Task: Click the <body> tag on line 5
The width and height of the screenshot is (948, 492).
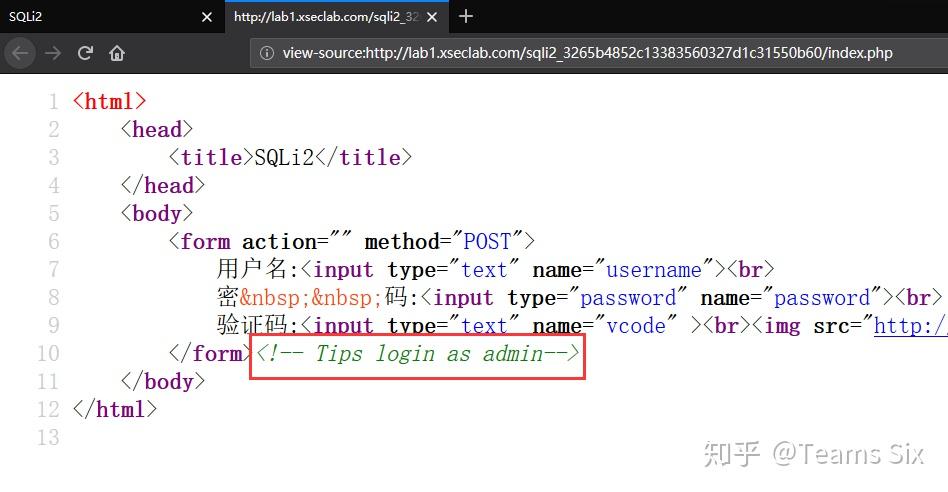Action: [x=157, y=213]
